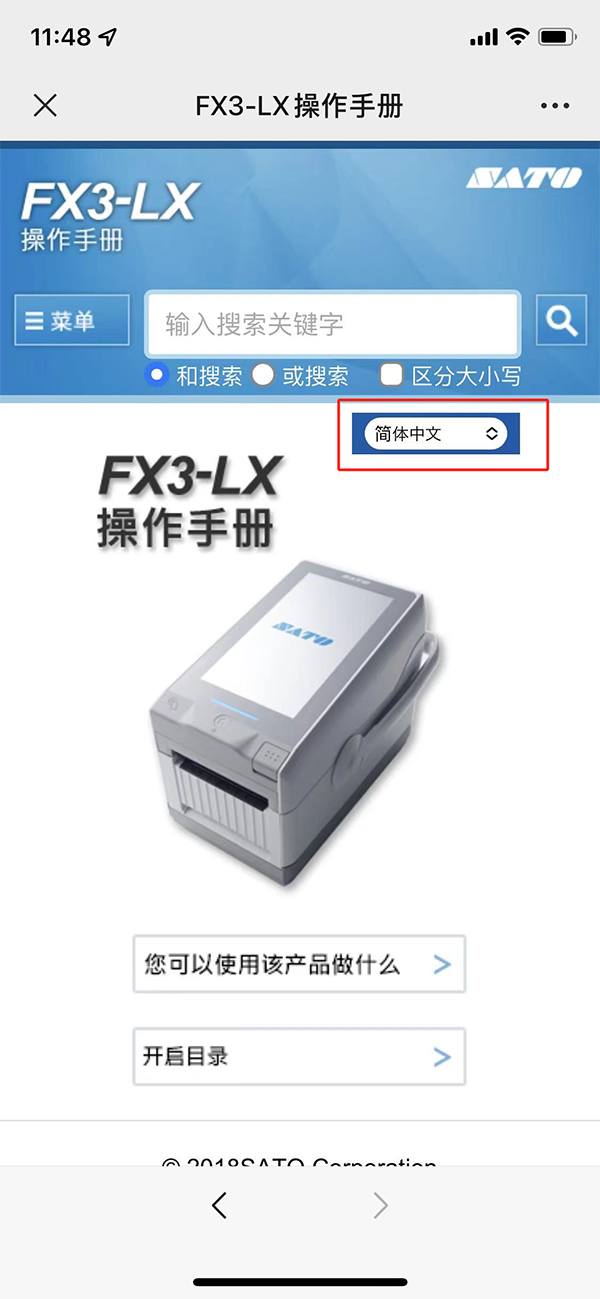Tap the browser forward arrow
Viewport: 600px width, 1299px height.
click(380, 1206)
